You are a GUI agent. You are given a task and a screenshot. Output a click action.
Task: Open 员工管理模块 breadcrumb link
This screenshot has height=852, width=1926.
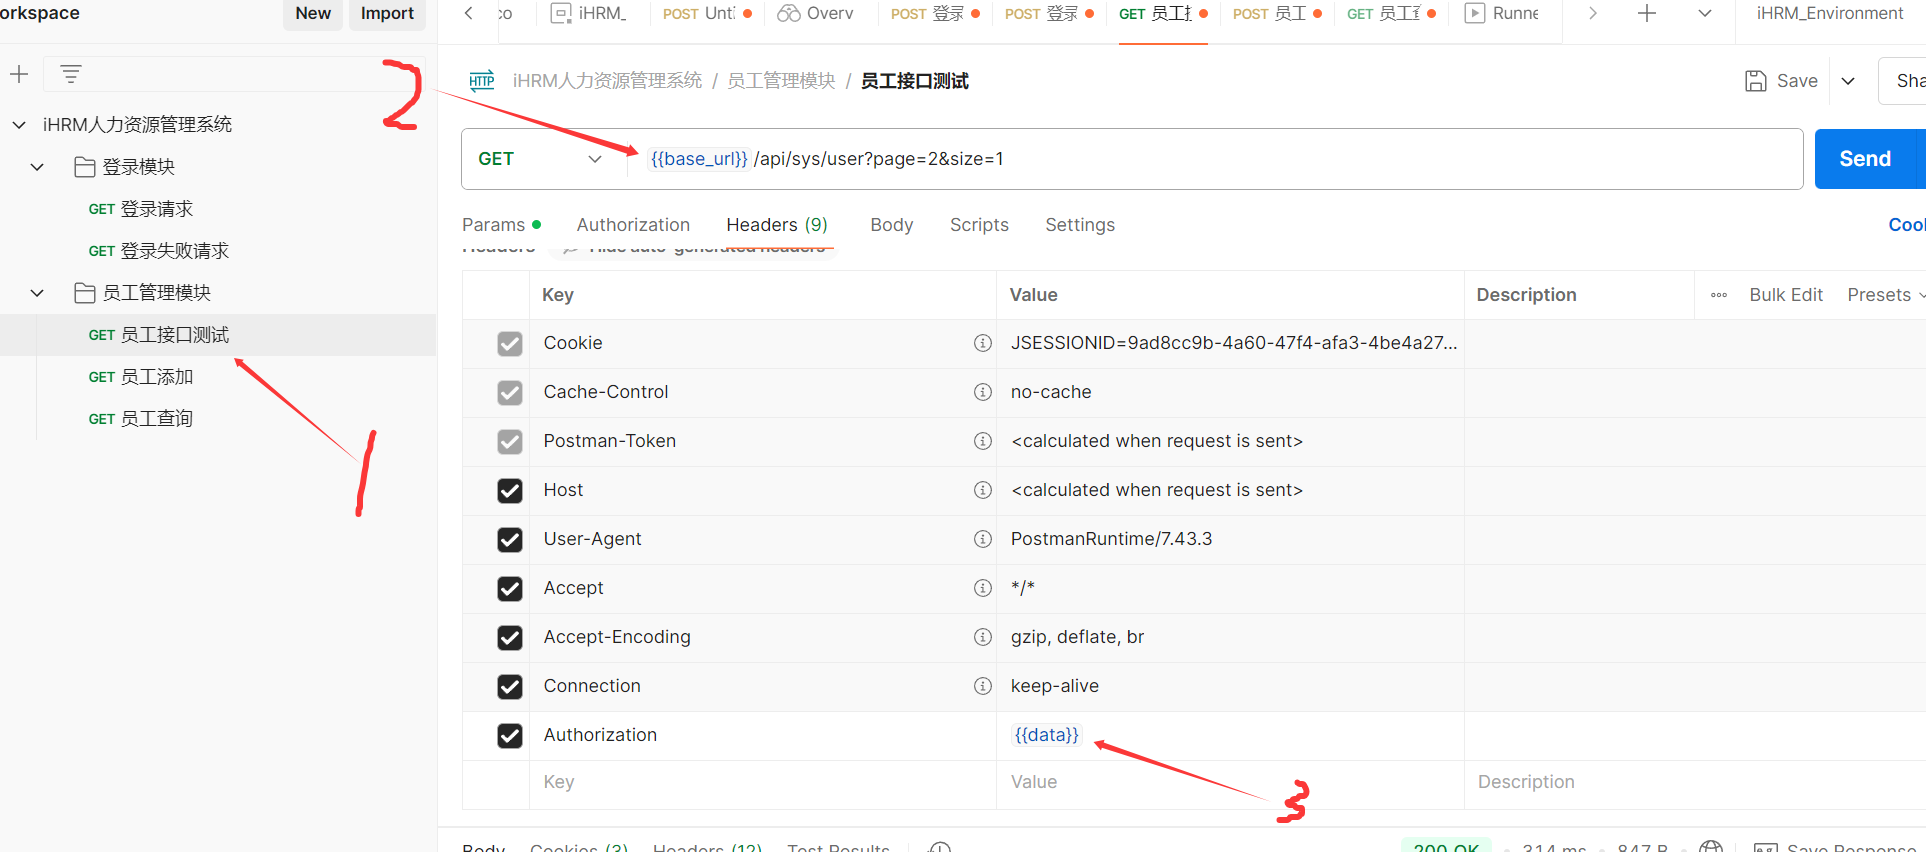pyautogui.click(x=781, y=81)
